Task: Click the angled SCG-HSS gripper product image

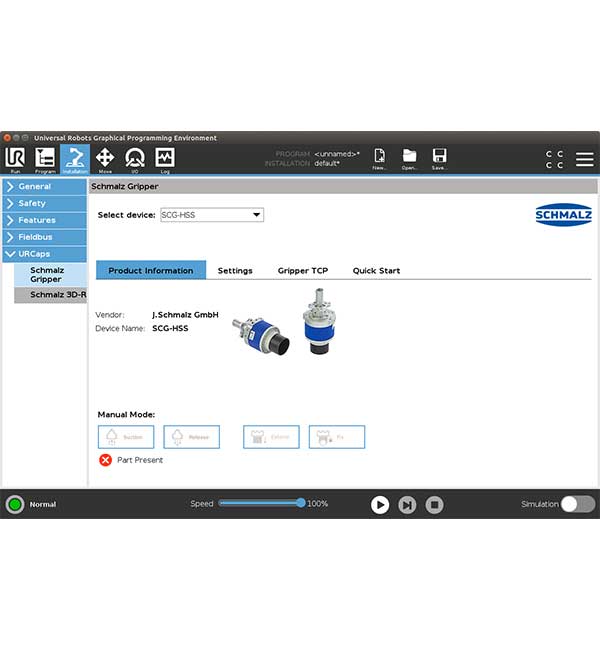Action: click(261, 335)
